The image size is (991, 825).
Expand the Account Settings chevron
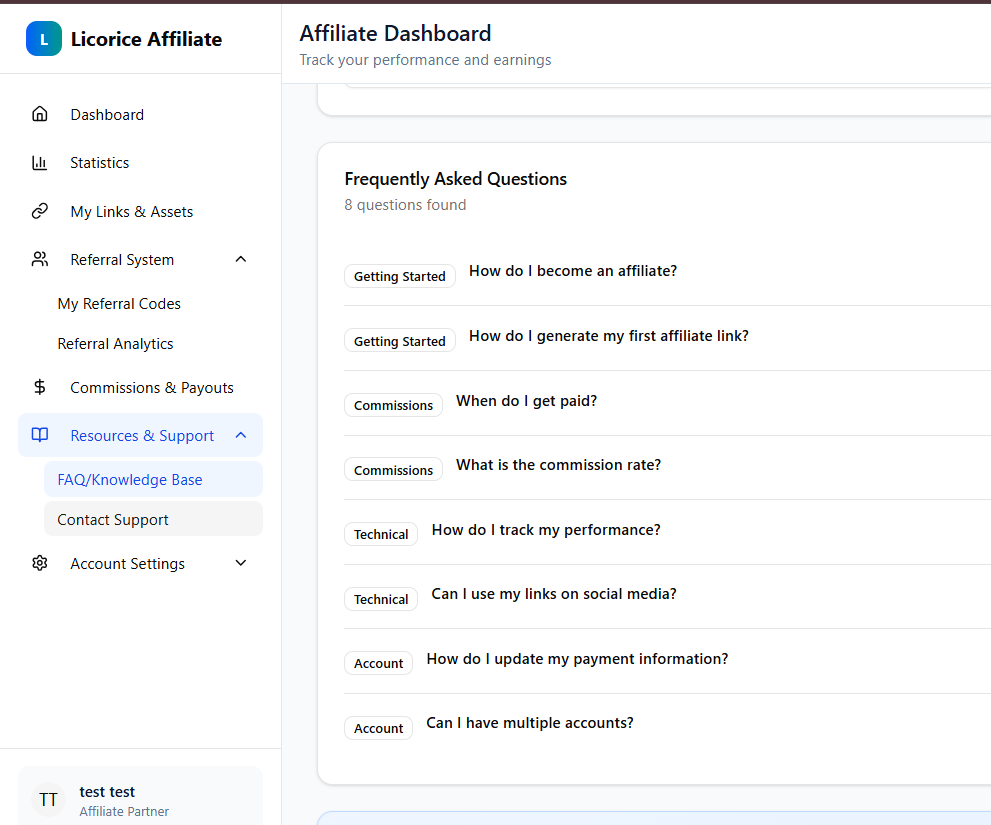coord(240,564)
